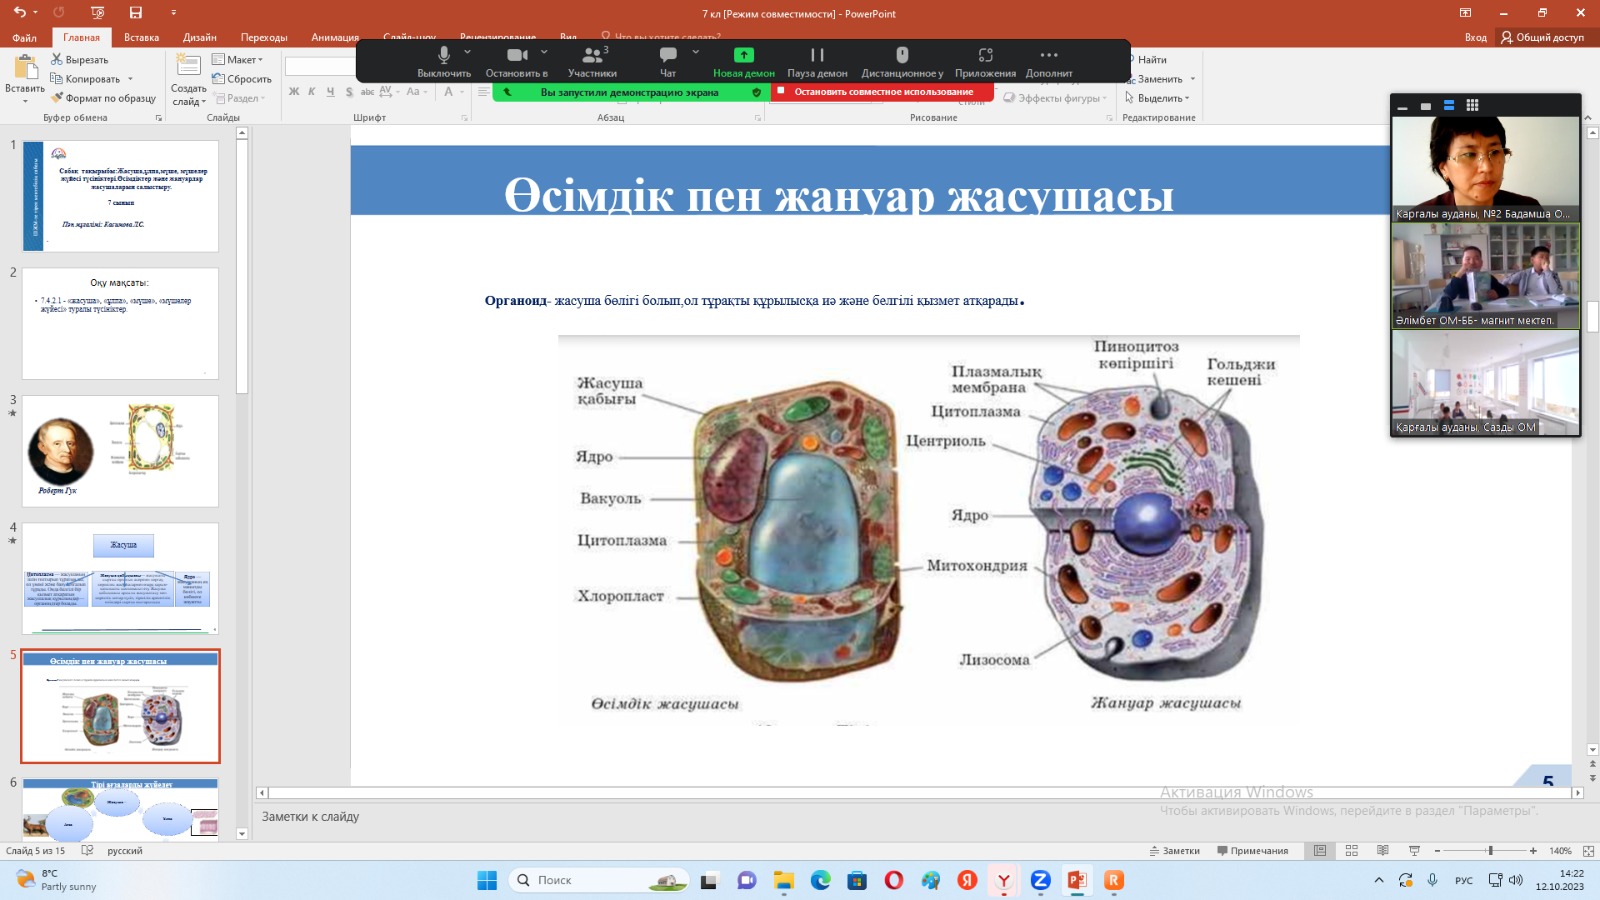This screenshot has height=900, width=1600.
Task: Switch to reading view icon in status bar
Action: tap(1382, 851)
